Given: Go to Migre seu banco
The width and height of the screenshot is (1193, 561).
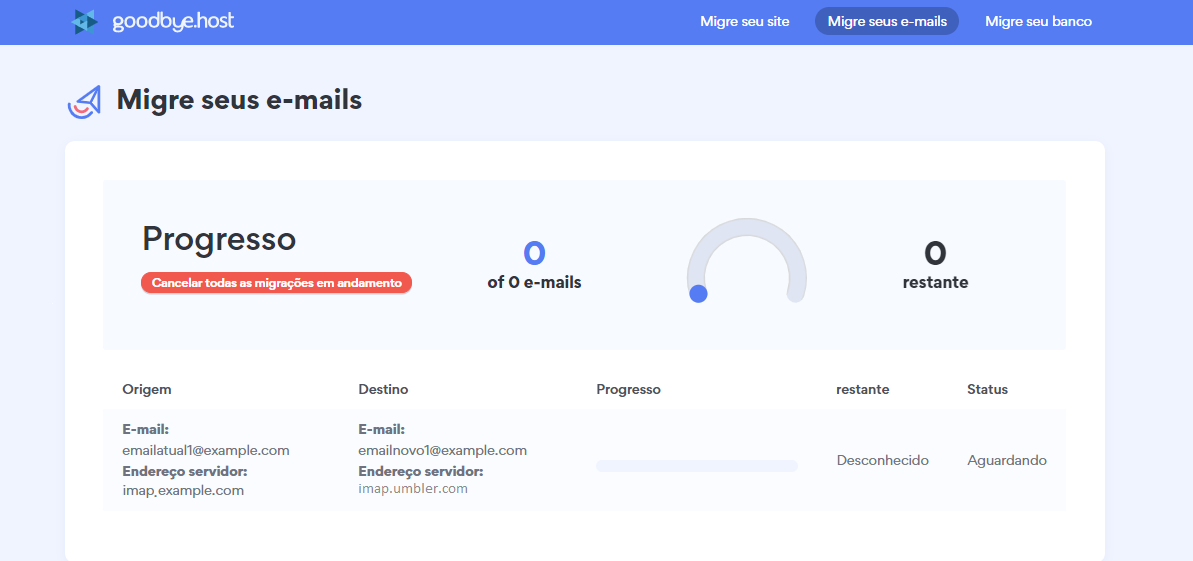Looking at the screenshot, I should (1038, 21).
